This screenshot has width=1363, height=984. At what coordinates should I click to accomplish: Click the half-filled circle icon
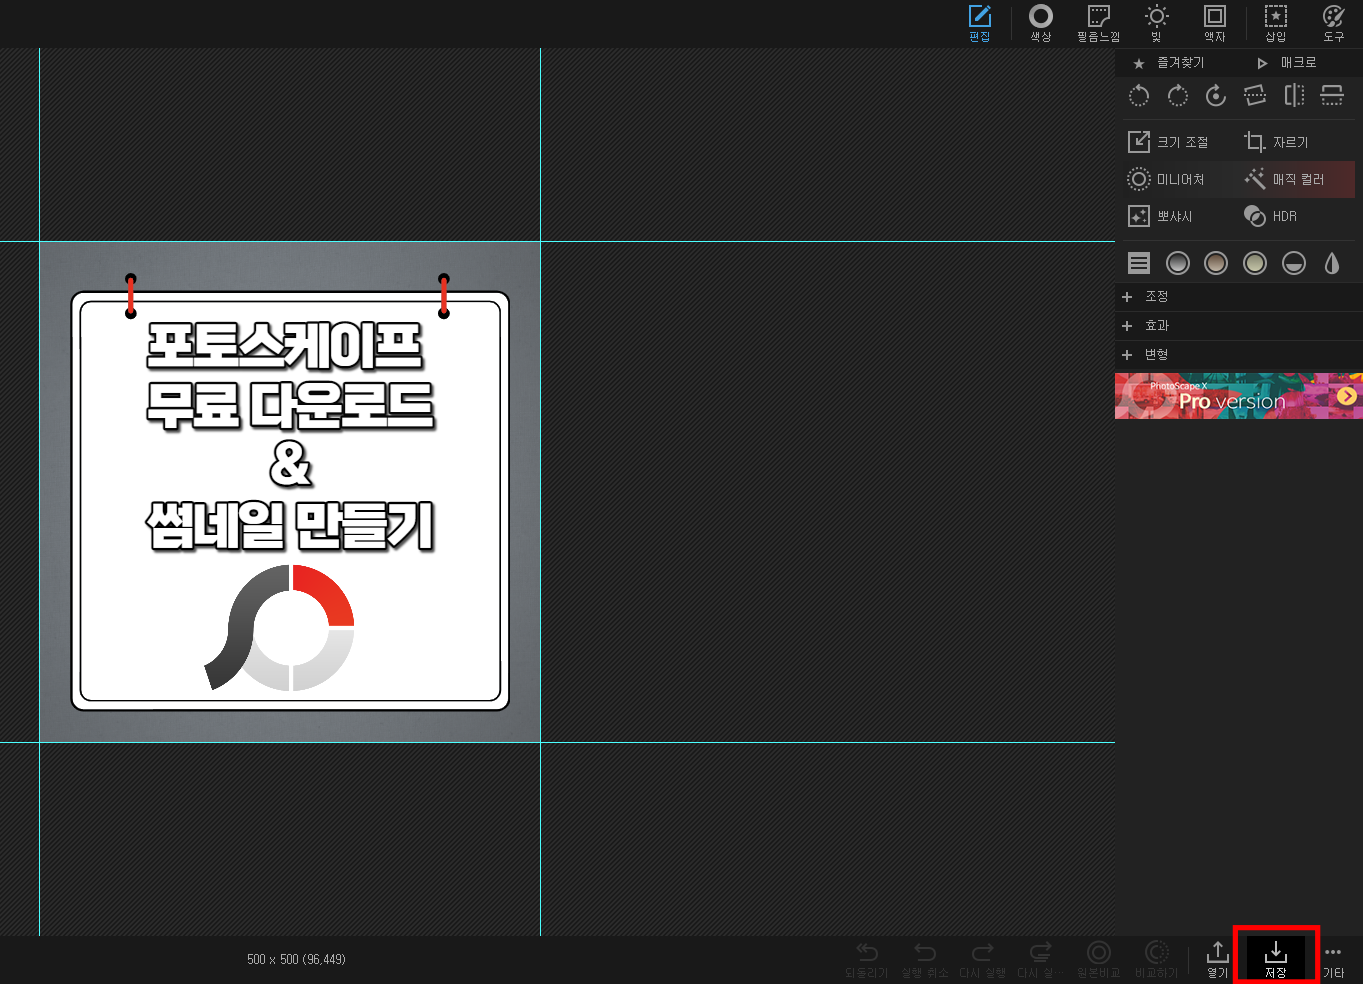1294,263
